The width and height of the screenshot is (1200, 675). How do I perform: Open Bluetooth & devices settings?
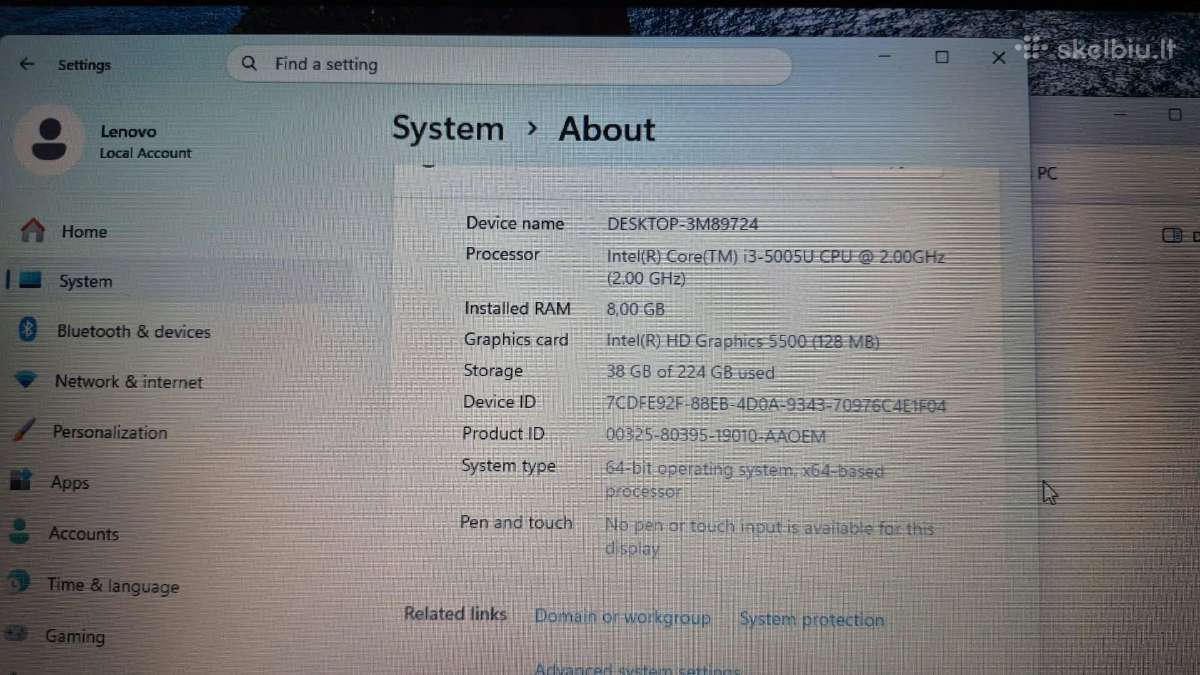pyautogui.click(x=133, y=332)
